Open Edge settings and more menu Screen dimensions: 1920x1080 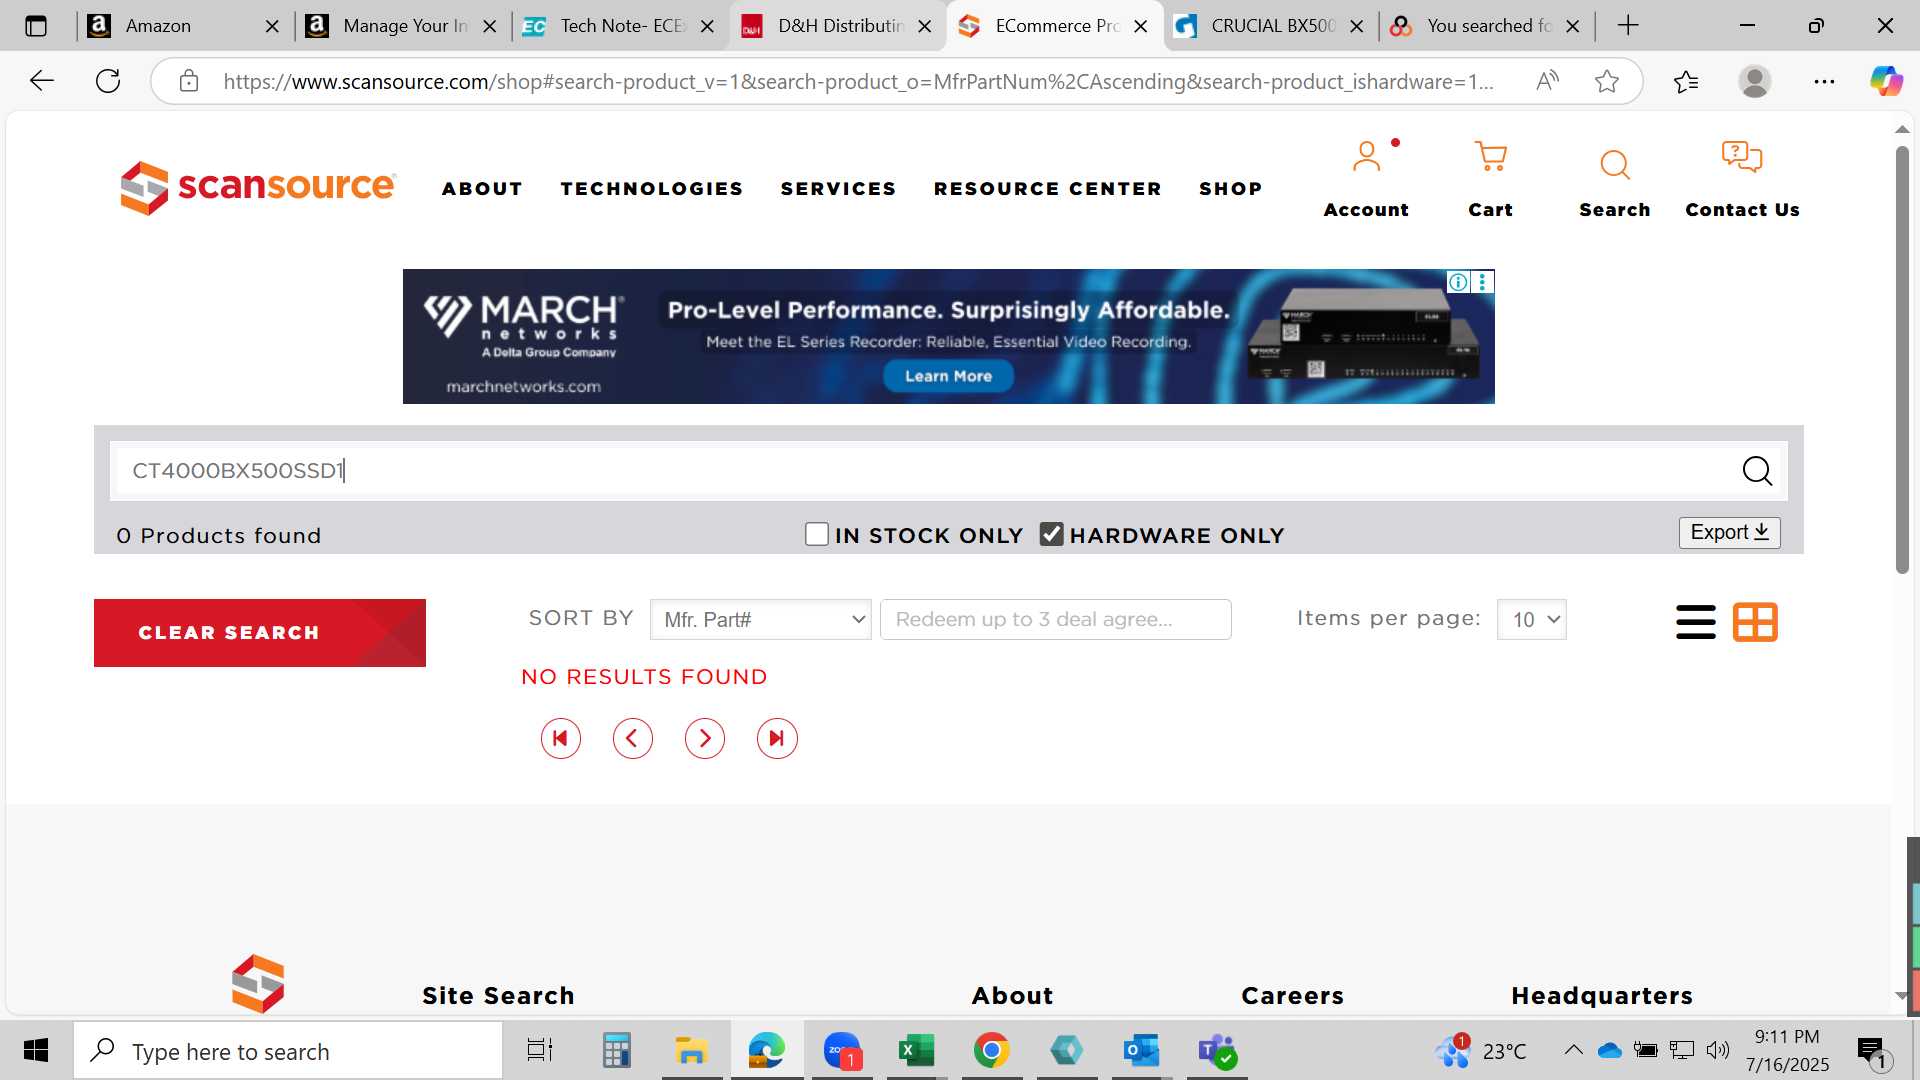click(1824, 81)
